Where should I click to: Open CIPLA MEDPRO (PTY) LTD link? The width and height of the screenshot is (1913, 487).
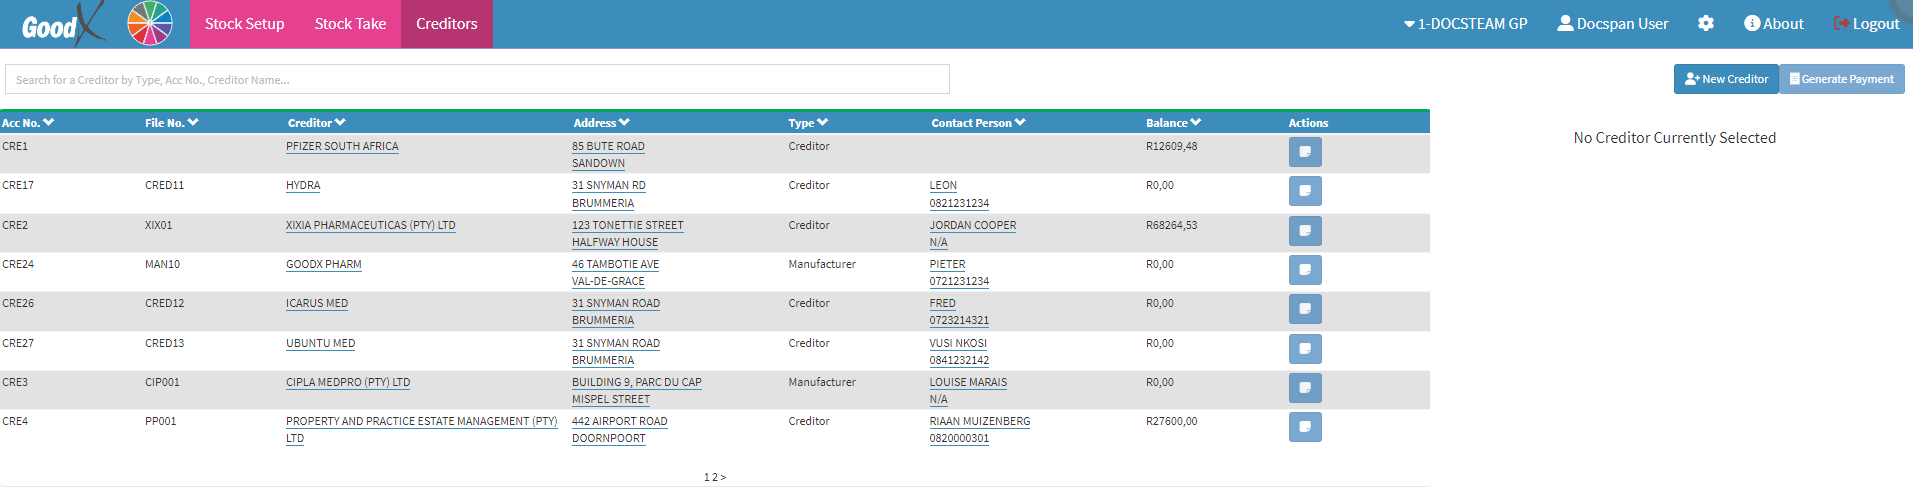(348, 383)
